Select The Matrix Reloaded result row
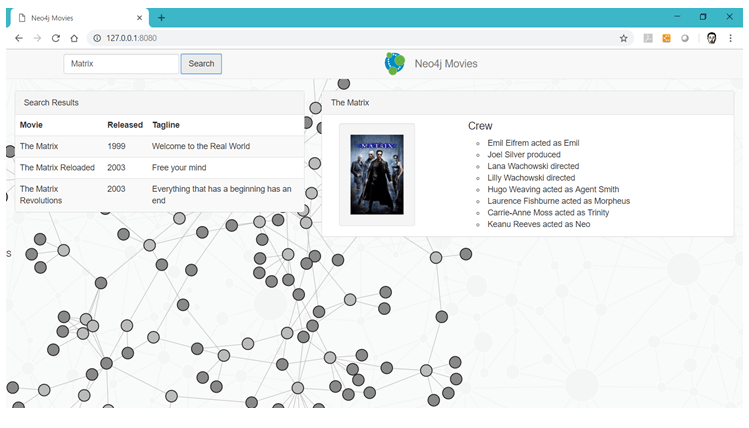The image size is (749, 428). click(x=160, y=168)
